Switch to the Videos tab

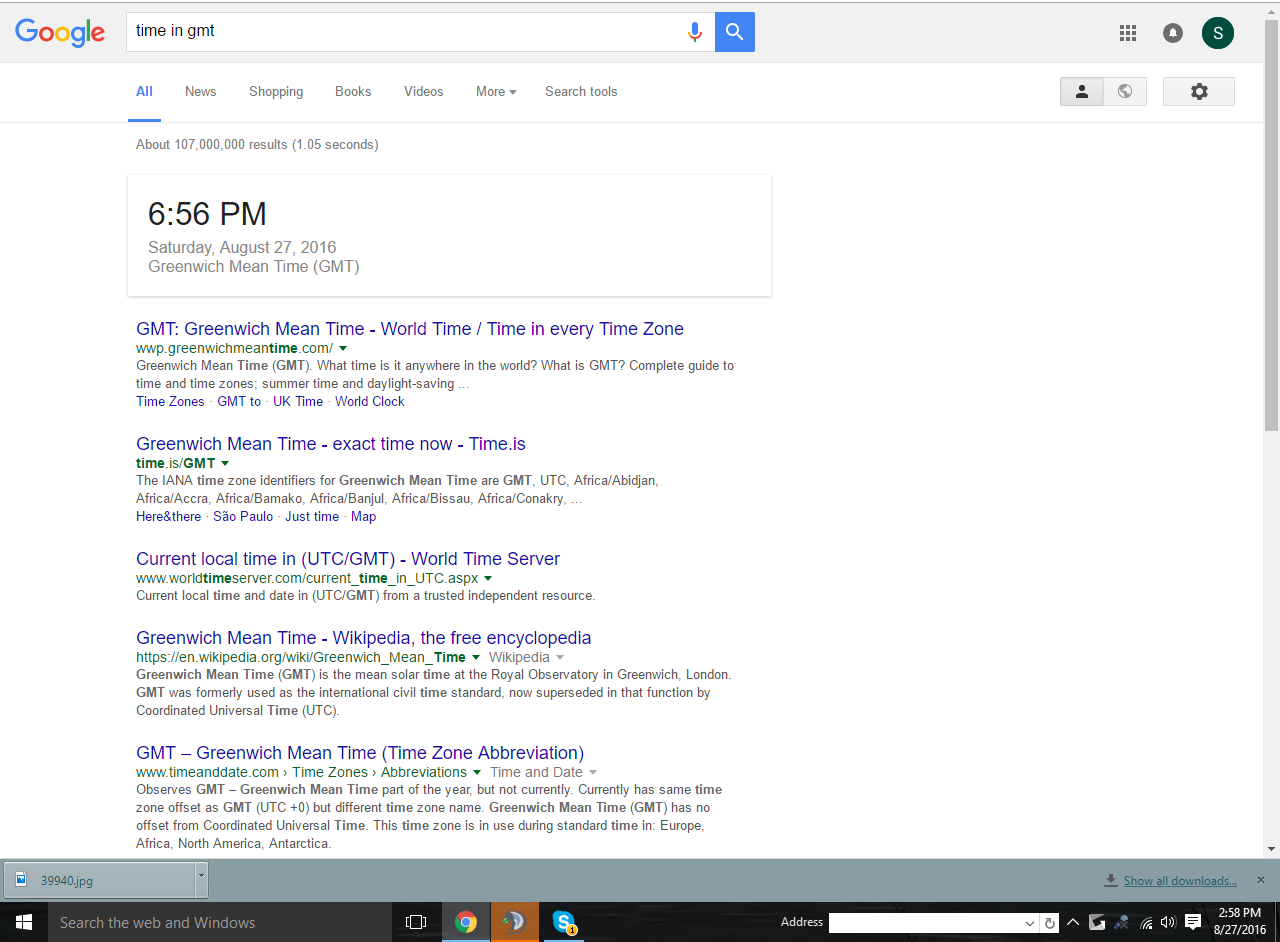click(424, 91)
